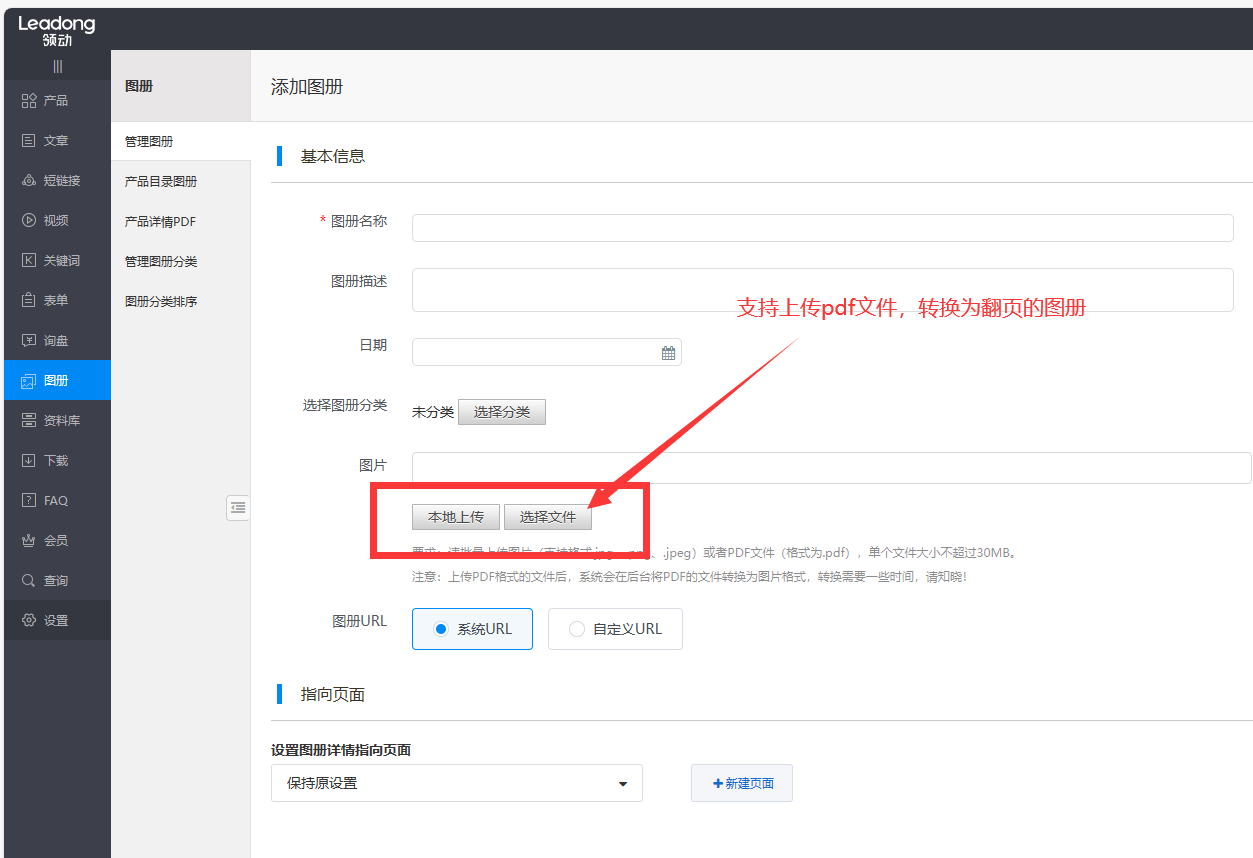This screenshot has width=1253, height=858.
Task: Open the 选择分类 category chooser
Action: click(x=501, y=411)
